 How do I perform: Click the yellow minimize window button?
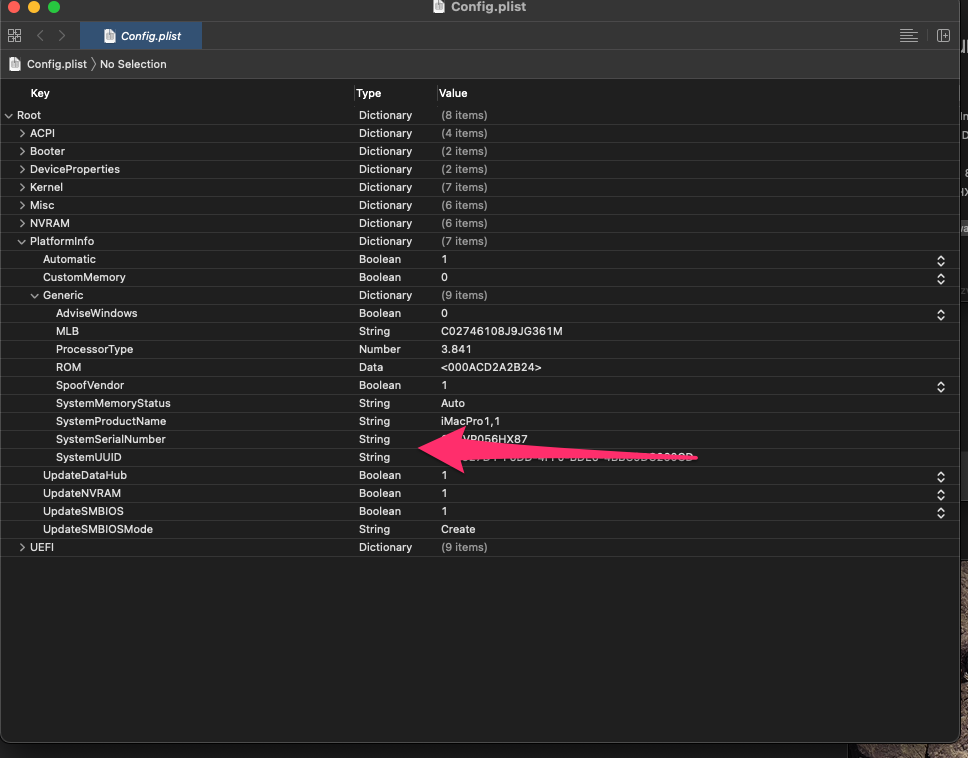[x=34, y=7]
